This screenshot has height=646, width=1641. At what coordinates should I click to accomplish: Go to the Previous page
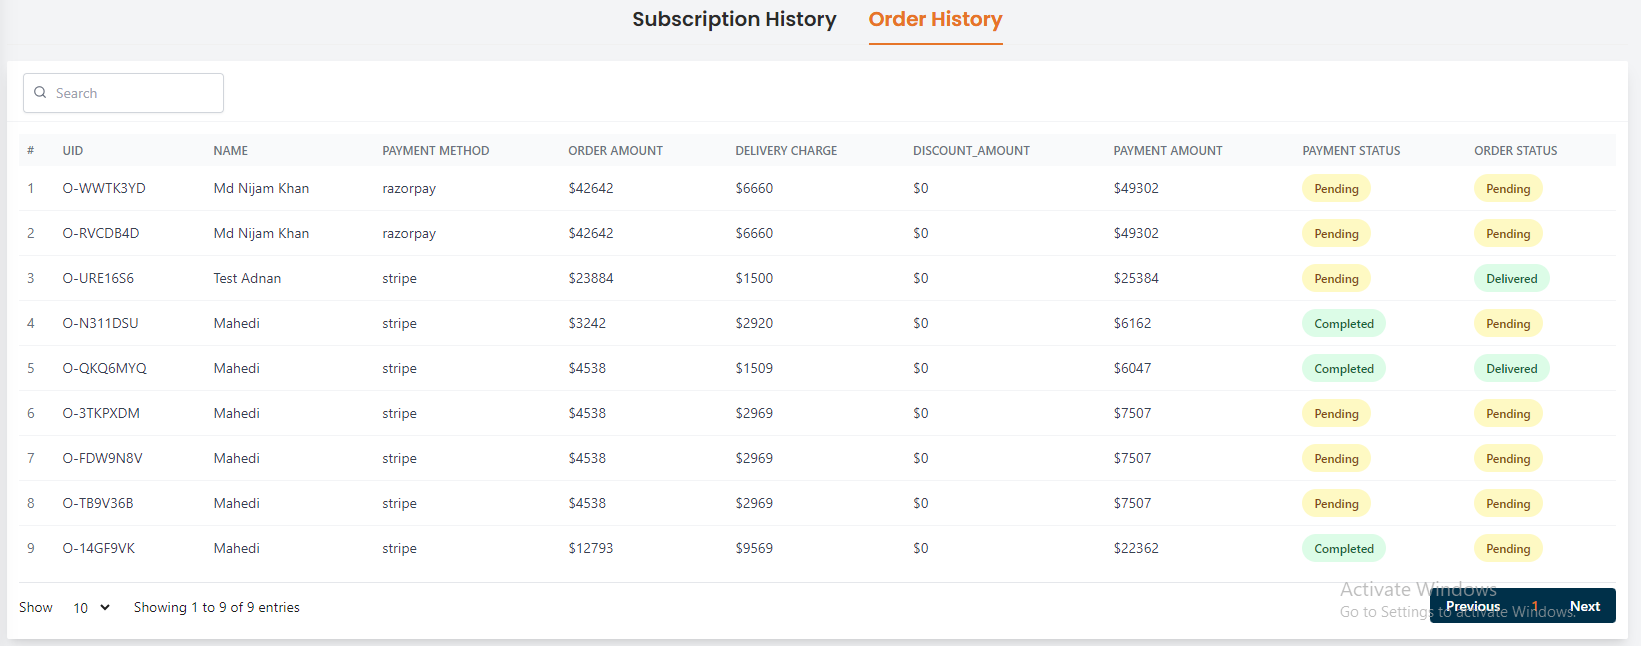pyautogui.click(x=1472, y=606)
